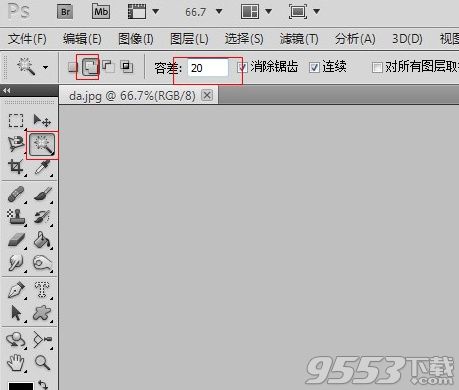Swap foreground and background colors
This screenshot has height=390, width=459.
43,385
